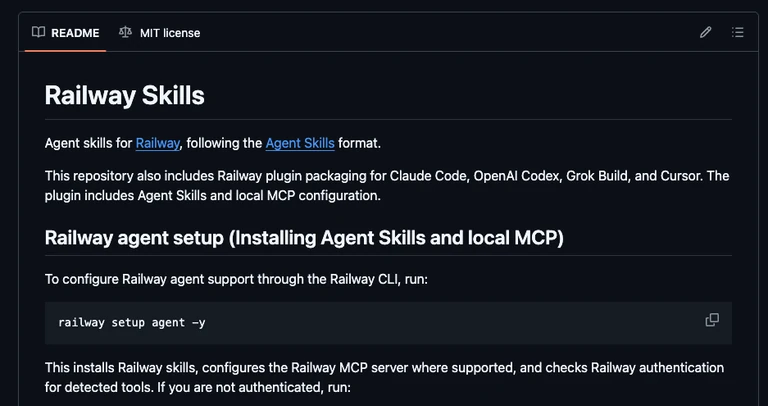Copy the railway setup agent command
The image size is (768, 406).
(x=712, y=320)
